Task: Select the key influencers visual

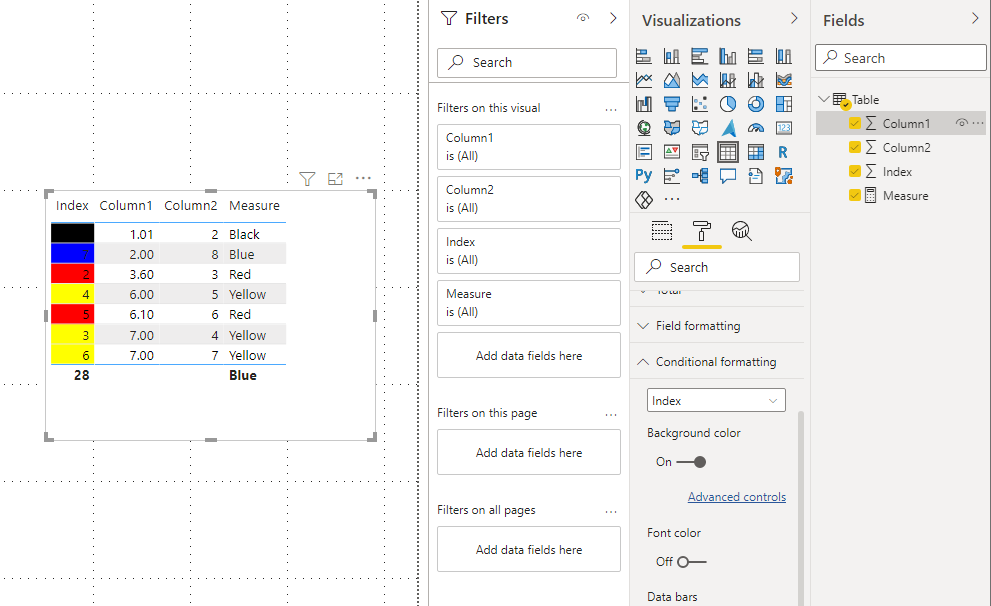Action: pos(671,176)
